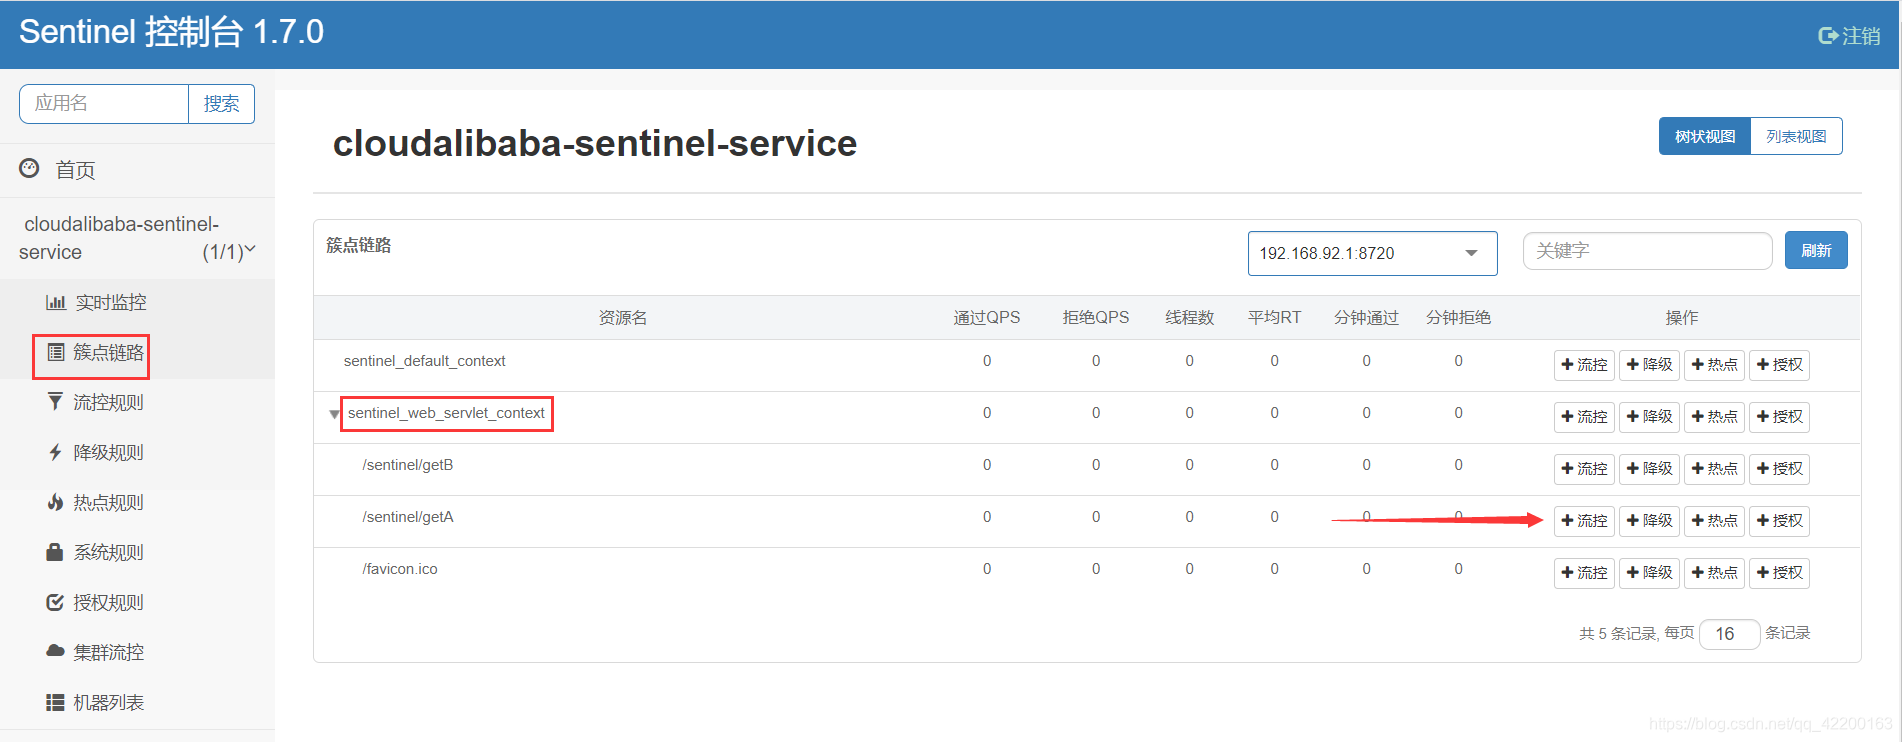This screenshot has width=1902, height=742.
Task: Add 授权 rule for /sentinel/getB
Action: point(1779,469)
